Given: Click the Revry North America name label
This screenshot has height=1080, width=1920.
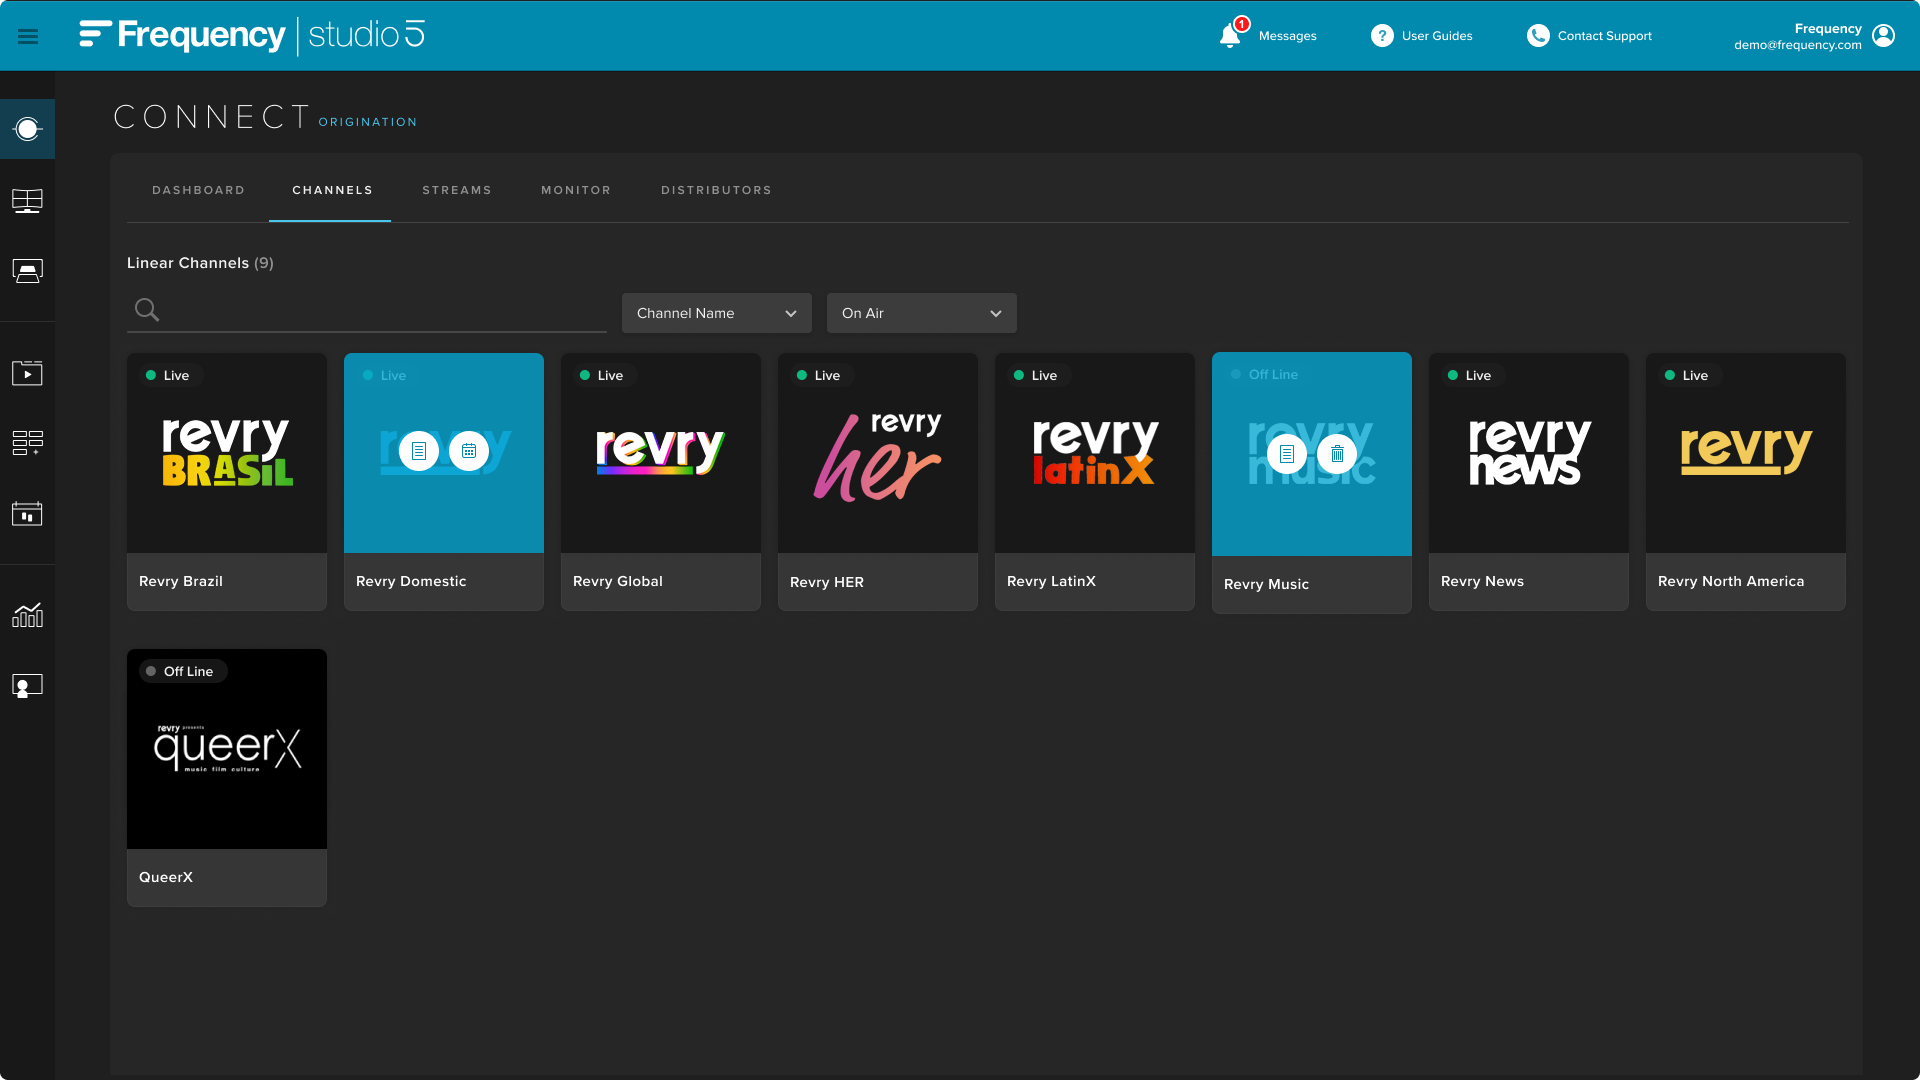Looking at the screenshot, I should click(x=1731, y=582).
